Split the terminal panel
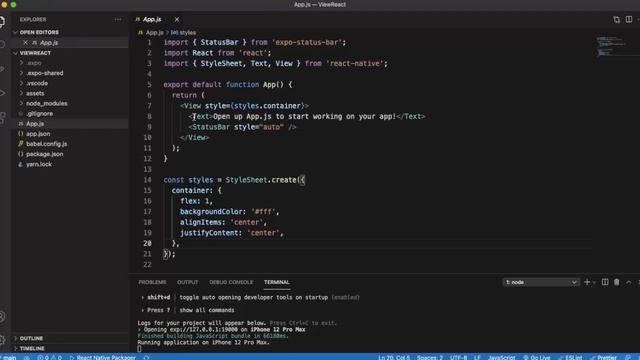Viewport: 640px width, 360px height. pyautogui.click(x=605, y=282)
